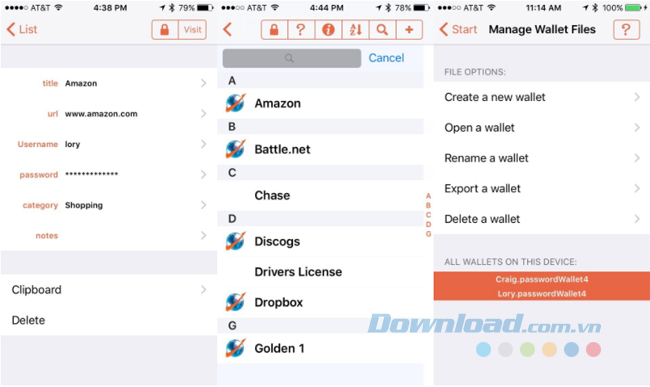Image resolution: width=650 pixels, height=387 pixels.
Task: Go back to Start screen
Action: [458, 29]
